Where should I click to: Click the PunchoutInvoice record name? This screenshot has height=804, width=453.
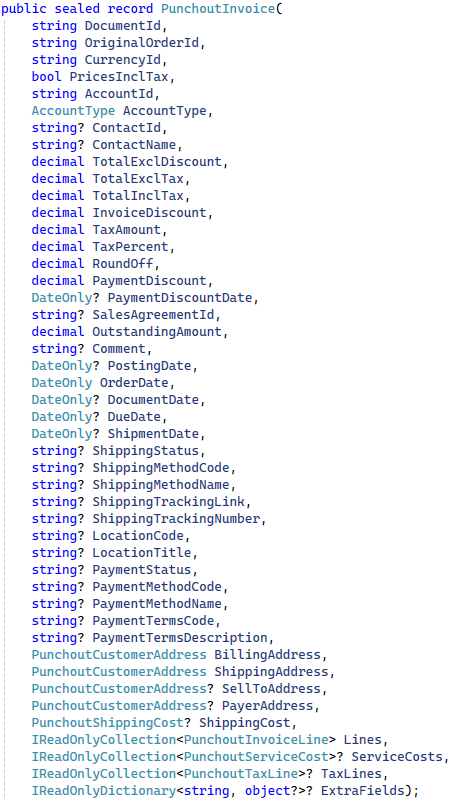218,9
